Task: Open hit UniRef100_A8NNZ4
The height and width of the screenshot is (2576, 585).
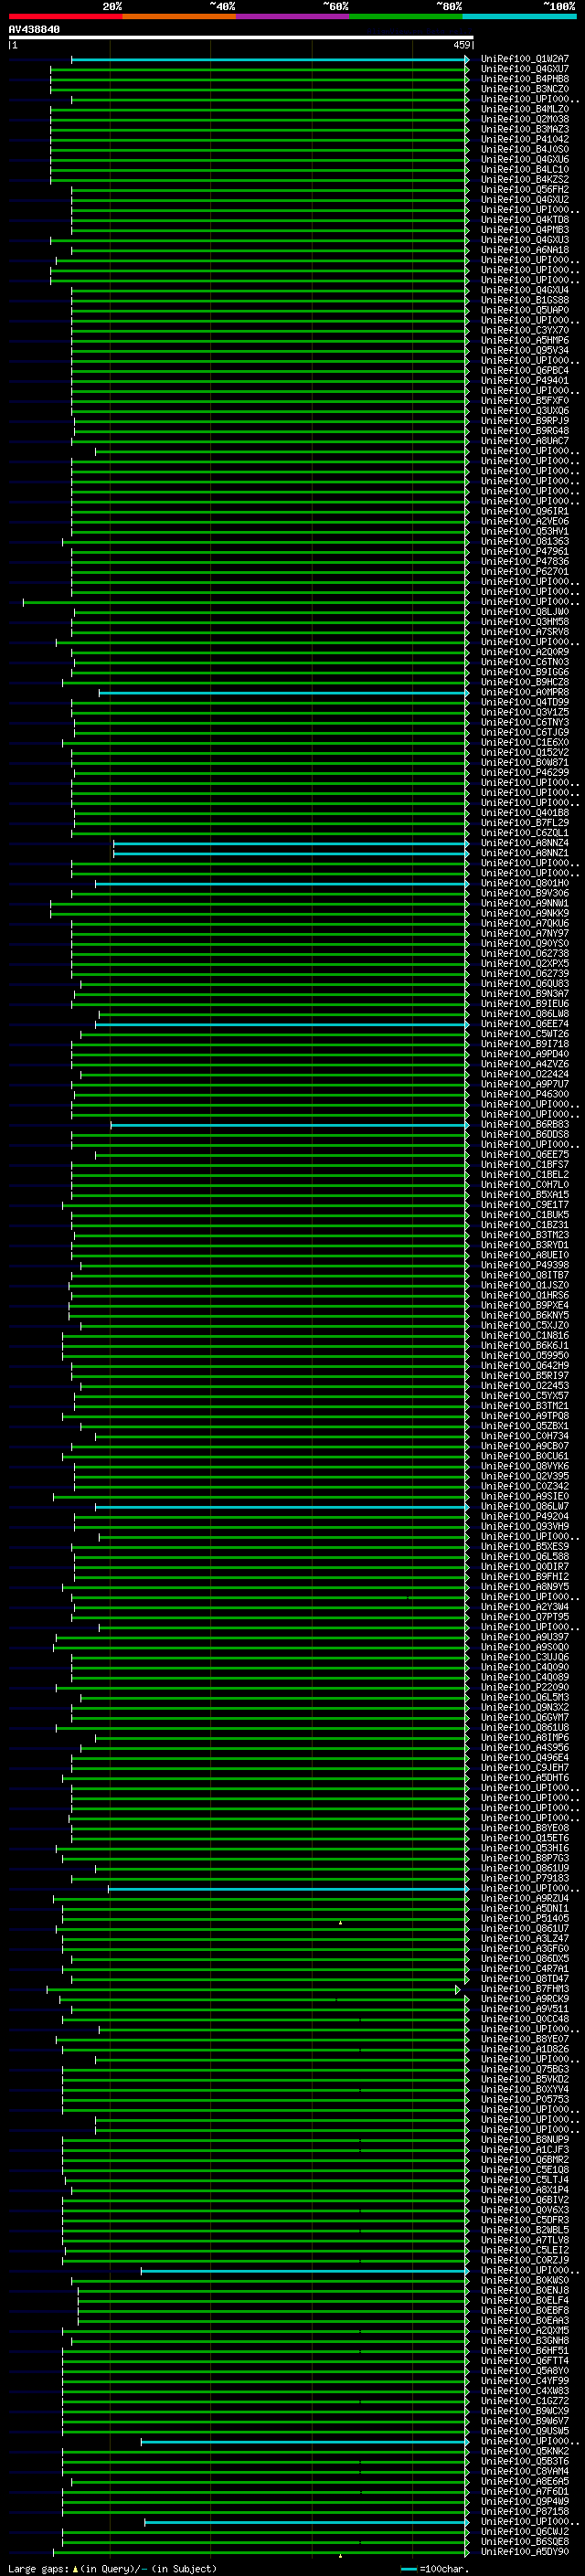Action: pyautogui.click(x=524, y=843)
